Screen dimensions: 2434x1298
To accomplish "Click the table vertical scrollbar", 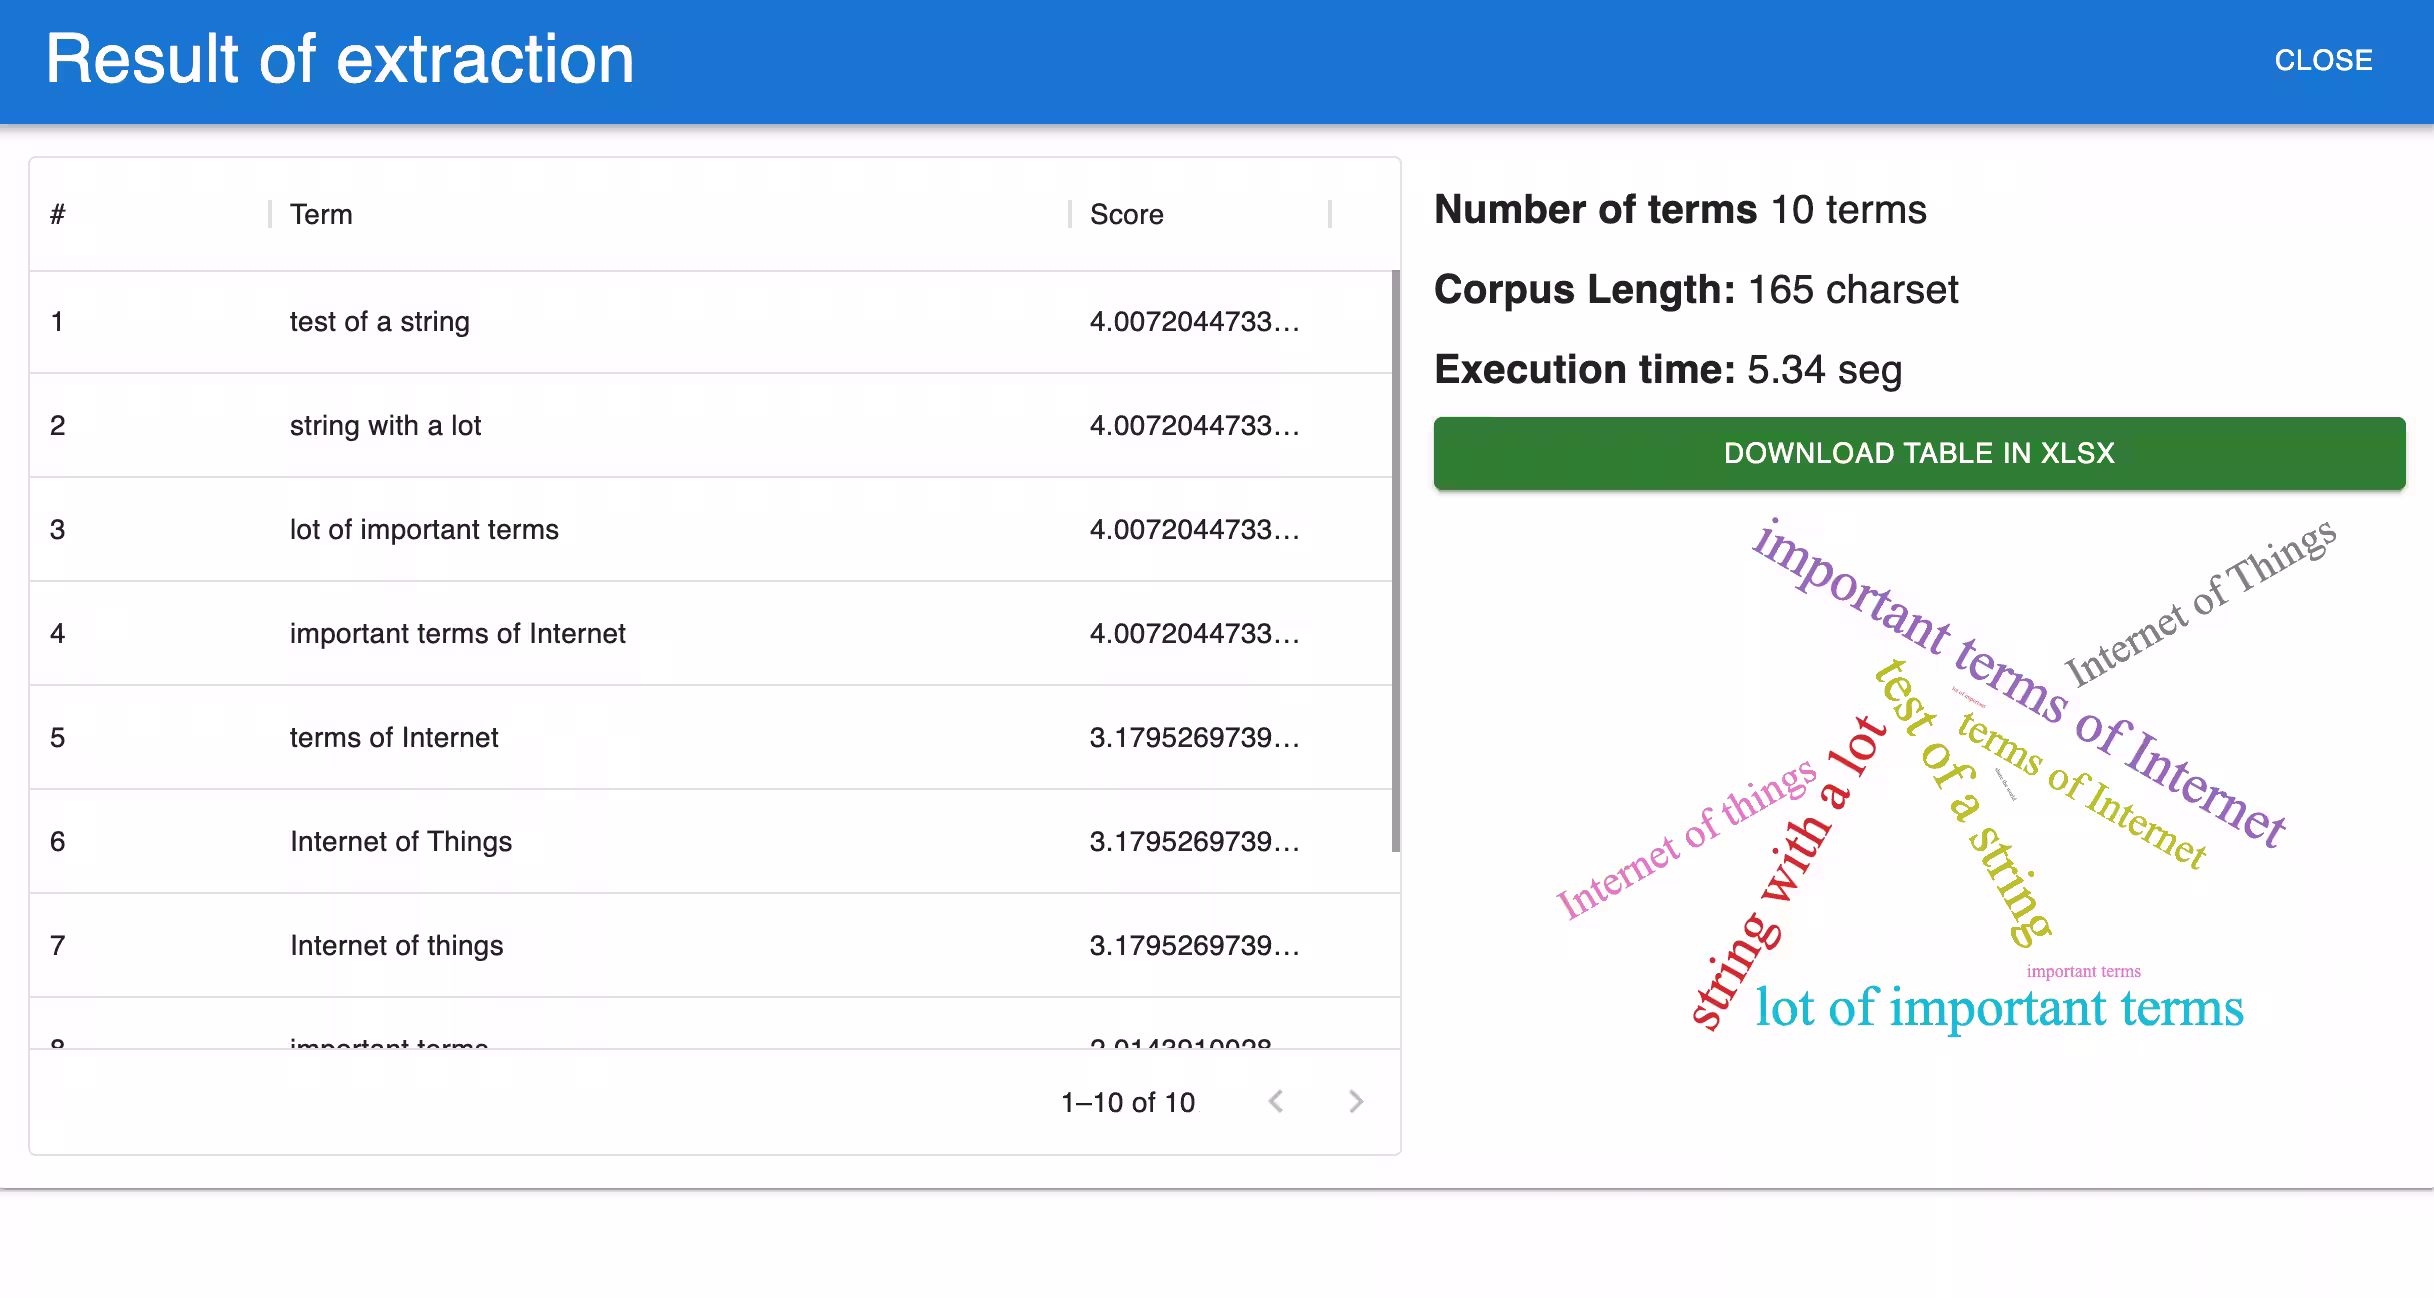I will [x=1395, y=560].
